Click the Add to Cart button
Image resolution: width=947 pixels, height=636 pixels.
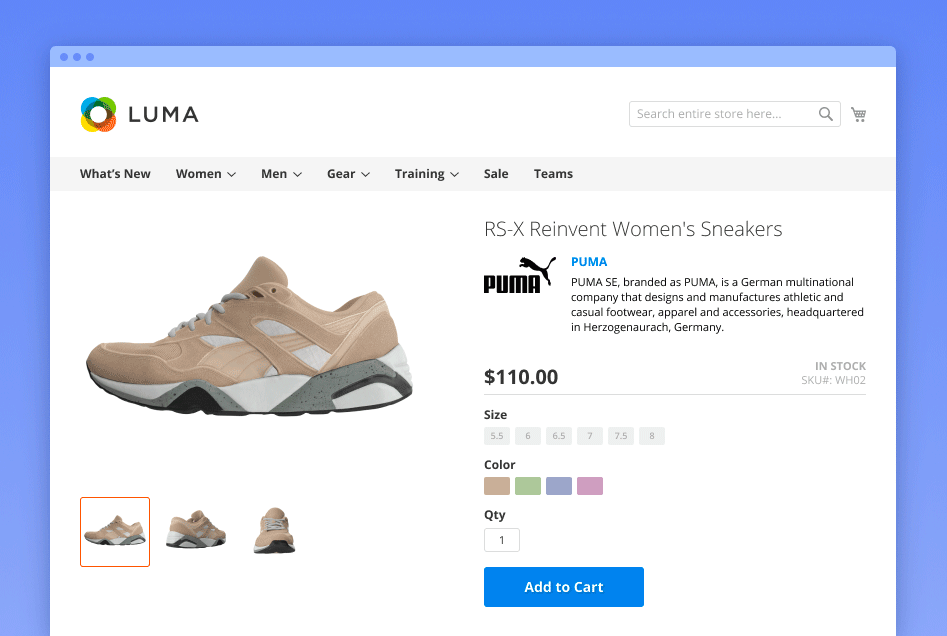point(563,587)
